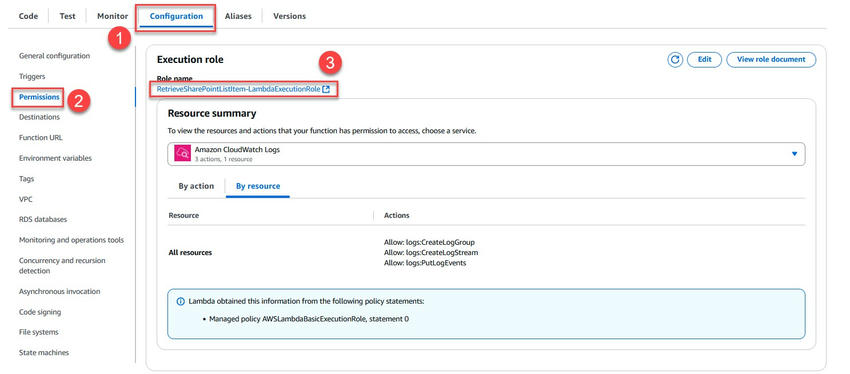
Task: Open State machines section
Action: pos(44,353)
